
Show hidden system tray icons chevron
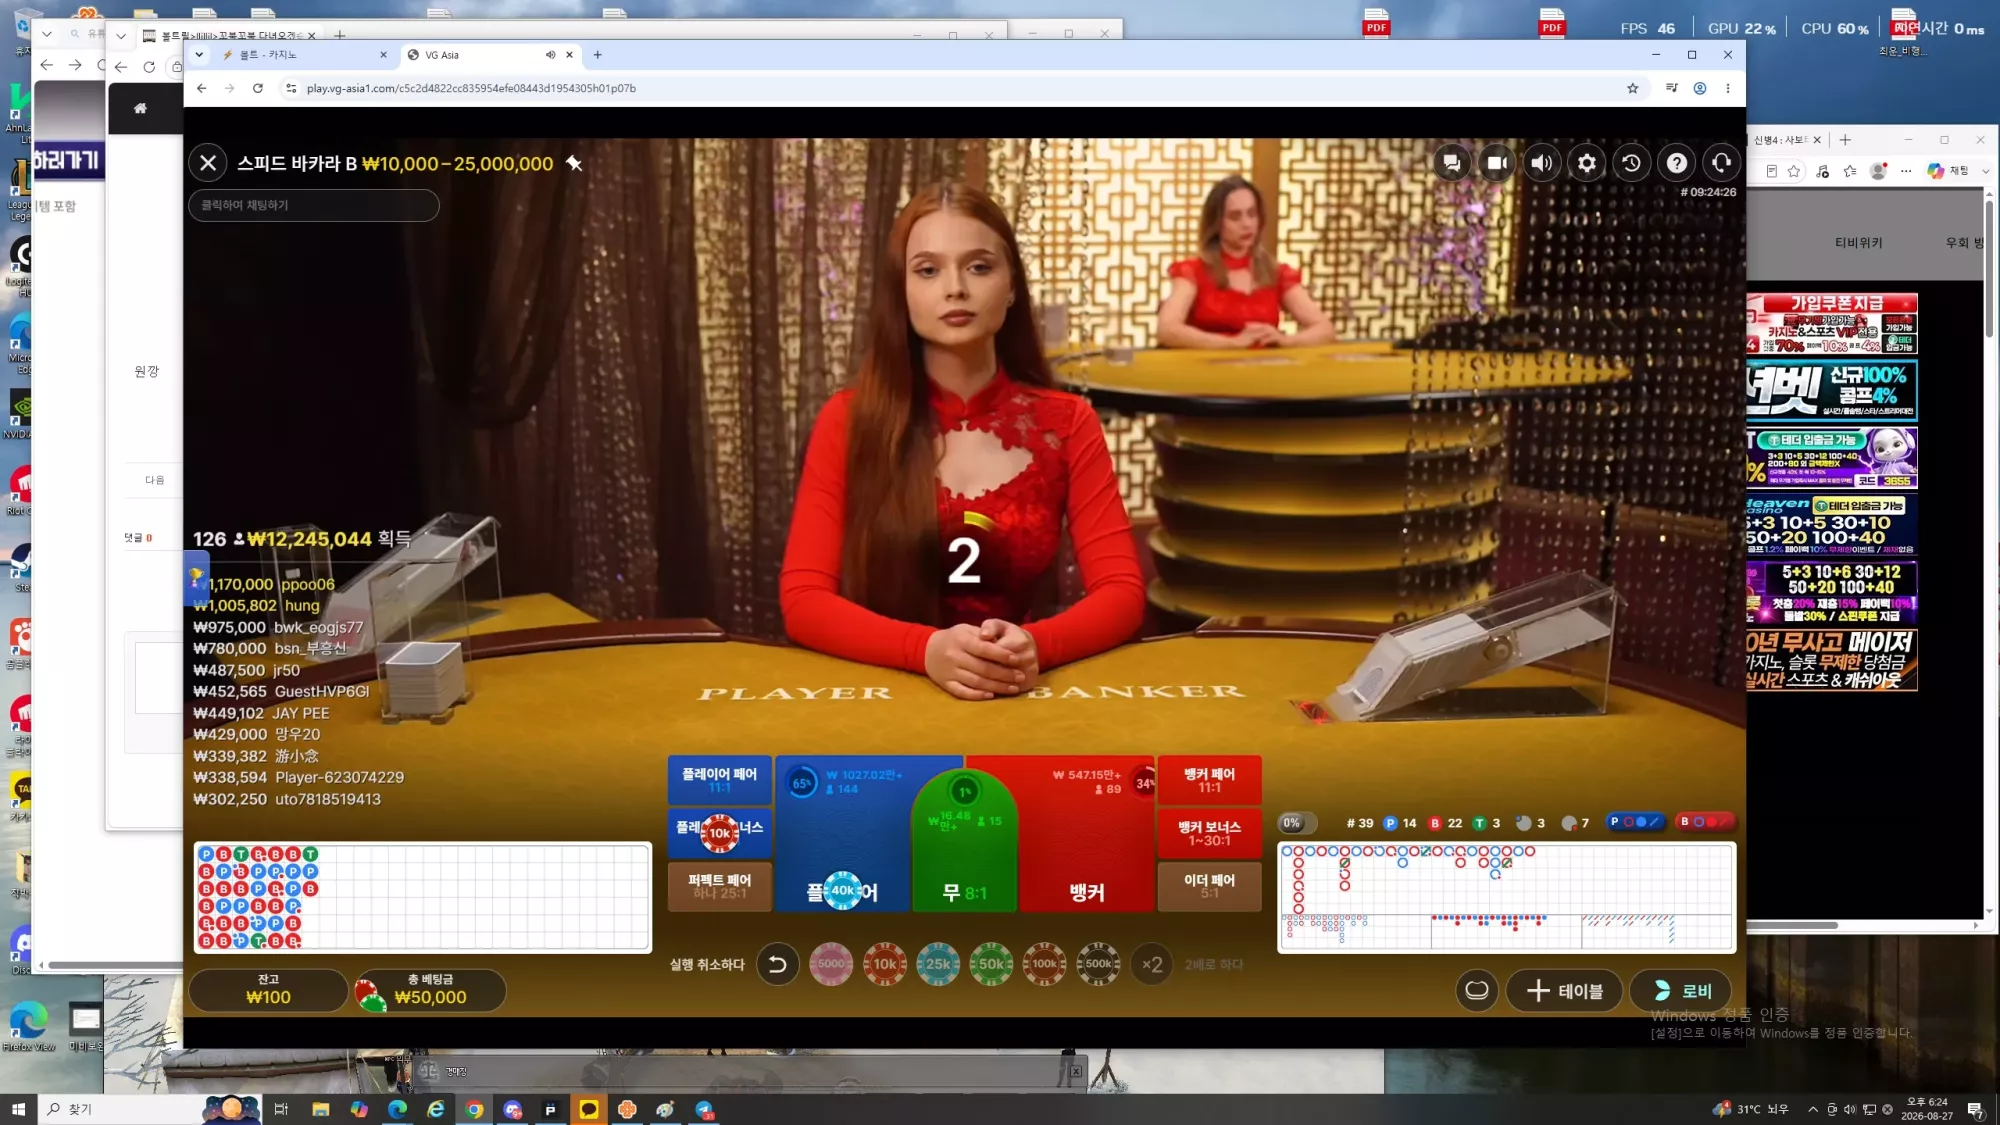click(x=1812, y=1109)
